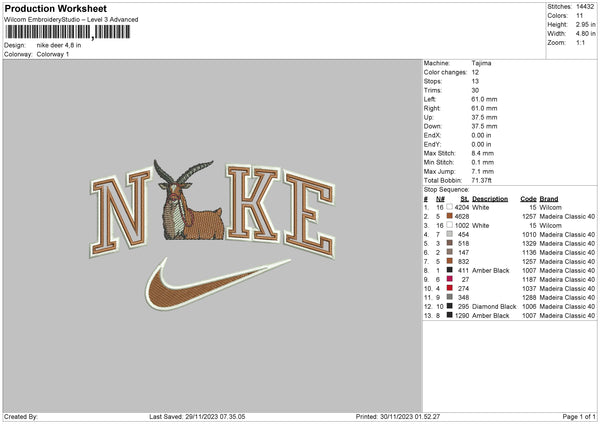
Task: Click the barcode under the worksheet title
Action: (67, 32)
